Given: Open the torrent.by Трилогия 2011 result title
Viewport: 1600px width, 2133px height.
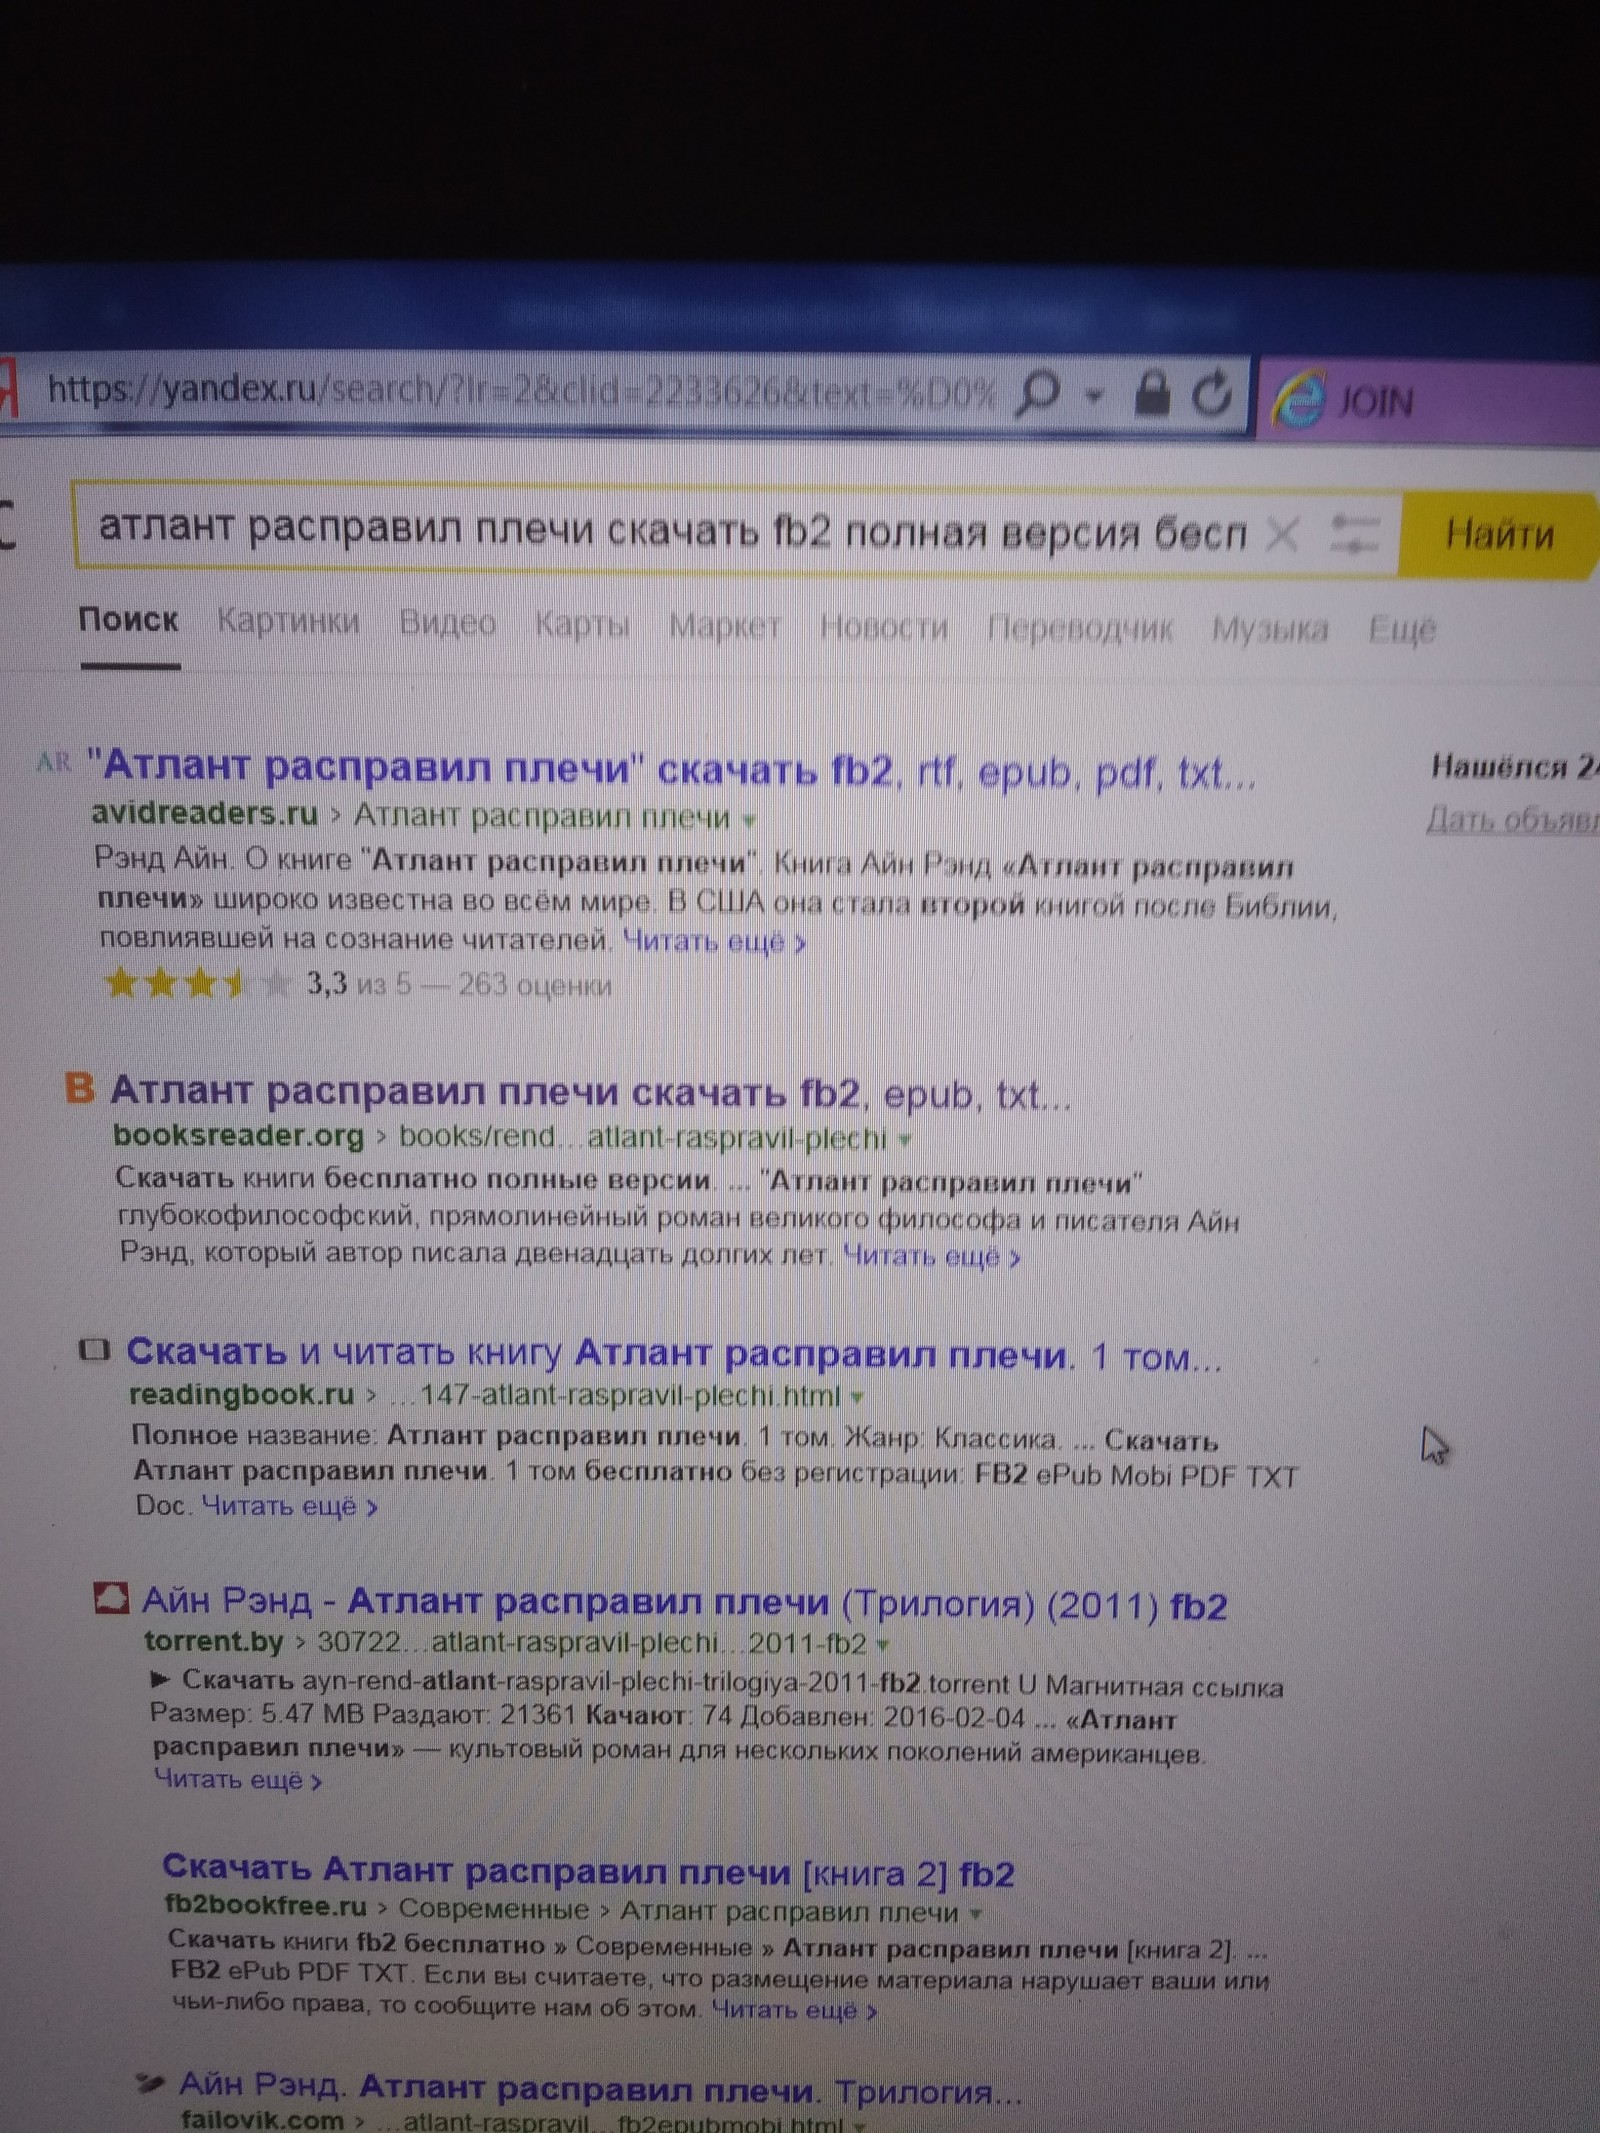Looking at the screenshot, I should point(685,1603).
